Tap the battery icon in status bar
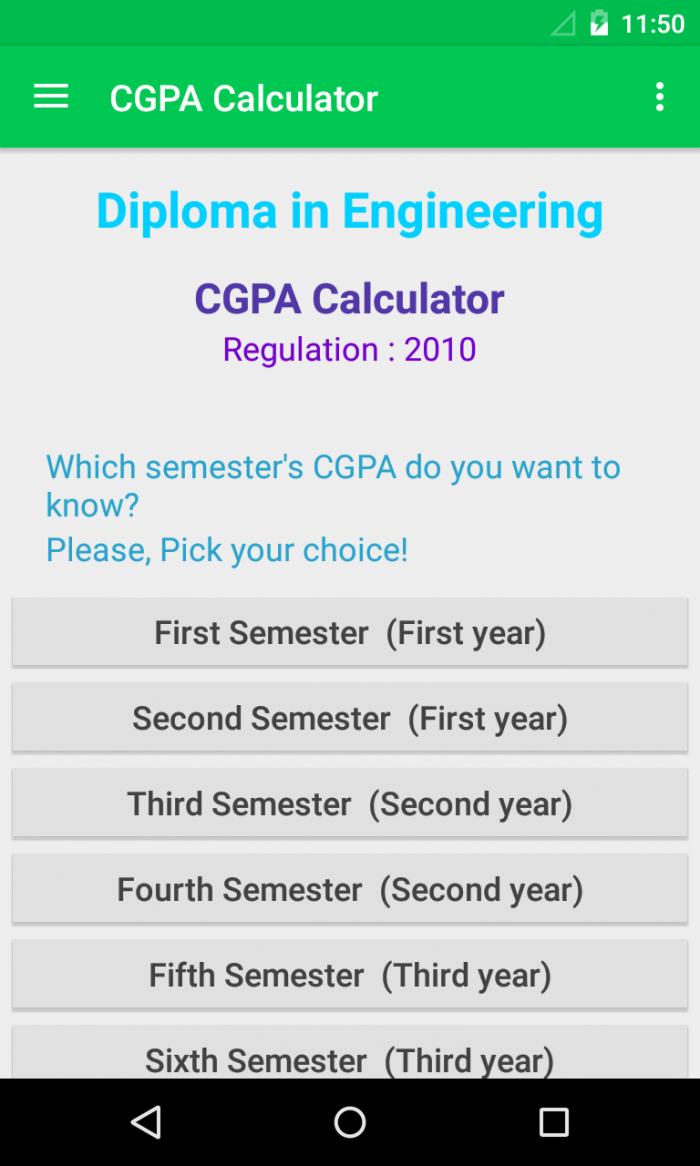 (599, 23)
